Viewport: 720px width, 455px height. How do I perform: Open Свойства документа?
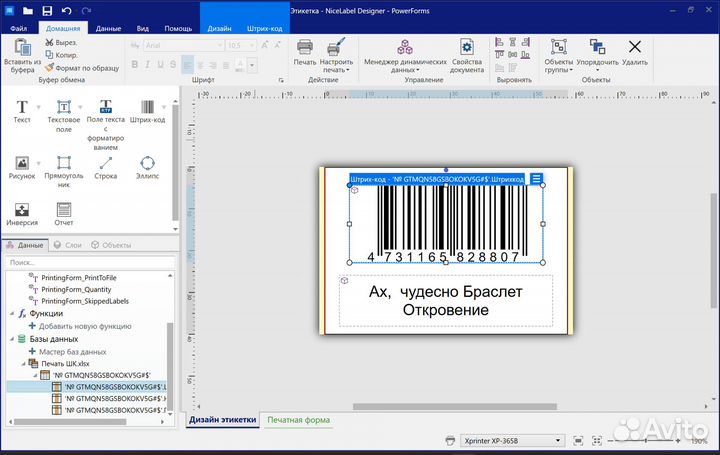[467, 56]
